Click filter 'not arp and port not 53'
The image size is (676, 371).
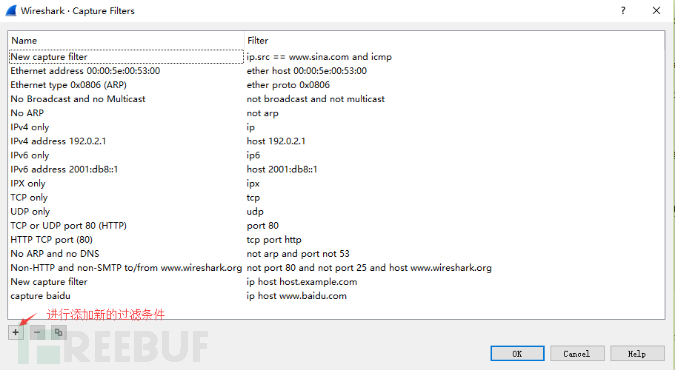(298, 254)
